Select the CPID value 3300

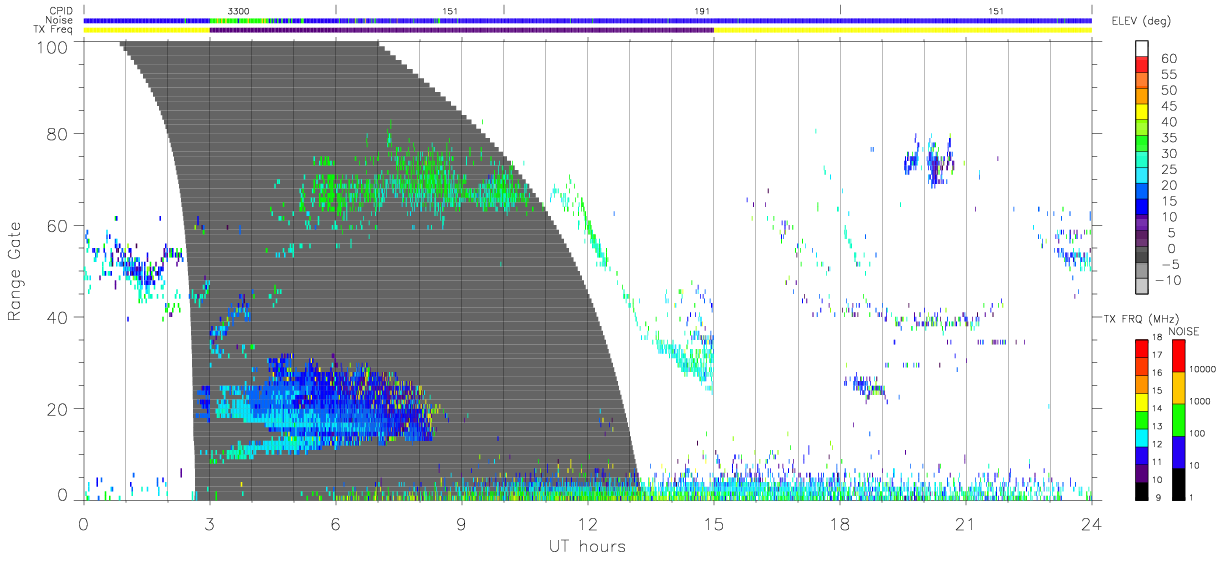[x=238, y=10]
